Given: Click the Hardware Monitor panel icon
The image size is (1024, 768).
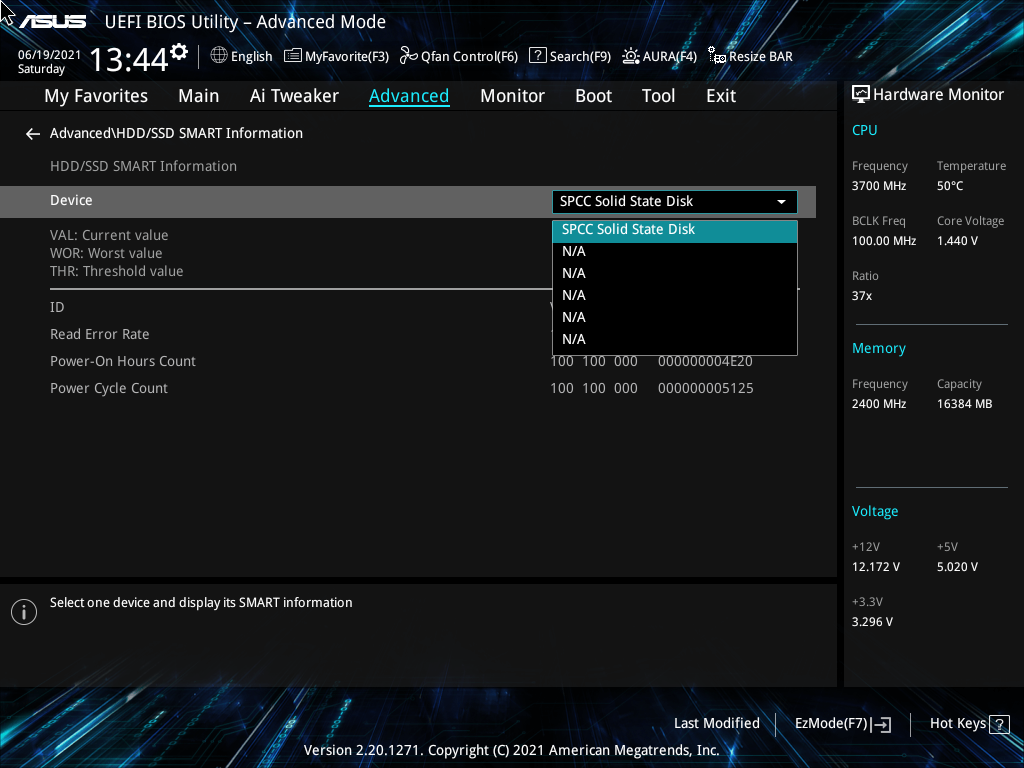Looking at the screenshot, I should [x=862, y=94].
